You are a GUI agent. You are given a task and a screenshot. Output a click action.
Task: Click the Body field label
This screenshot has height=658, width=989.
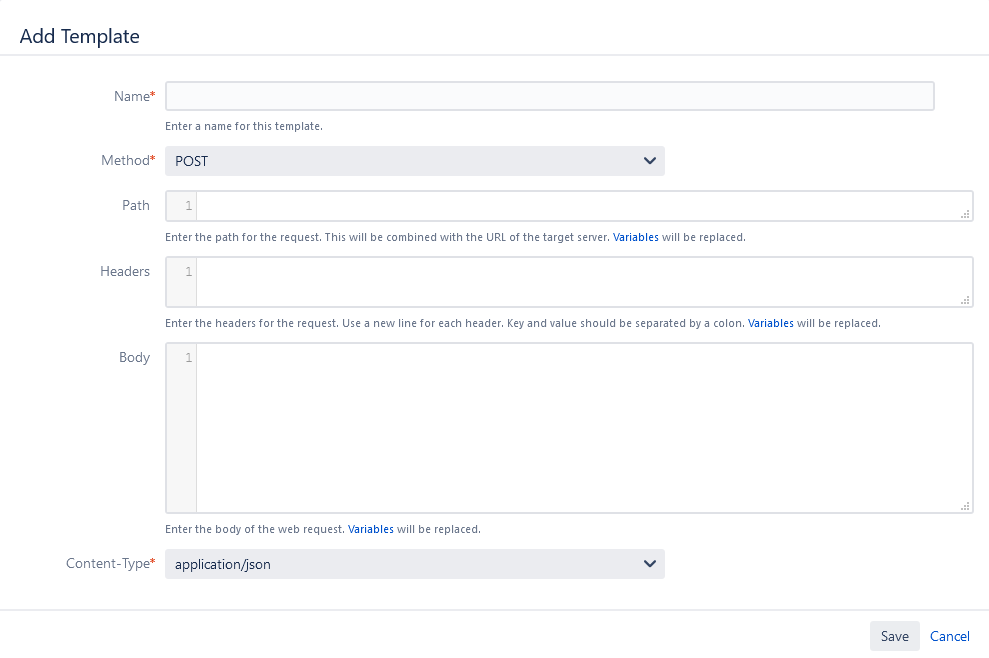(134, 357)
